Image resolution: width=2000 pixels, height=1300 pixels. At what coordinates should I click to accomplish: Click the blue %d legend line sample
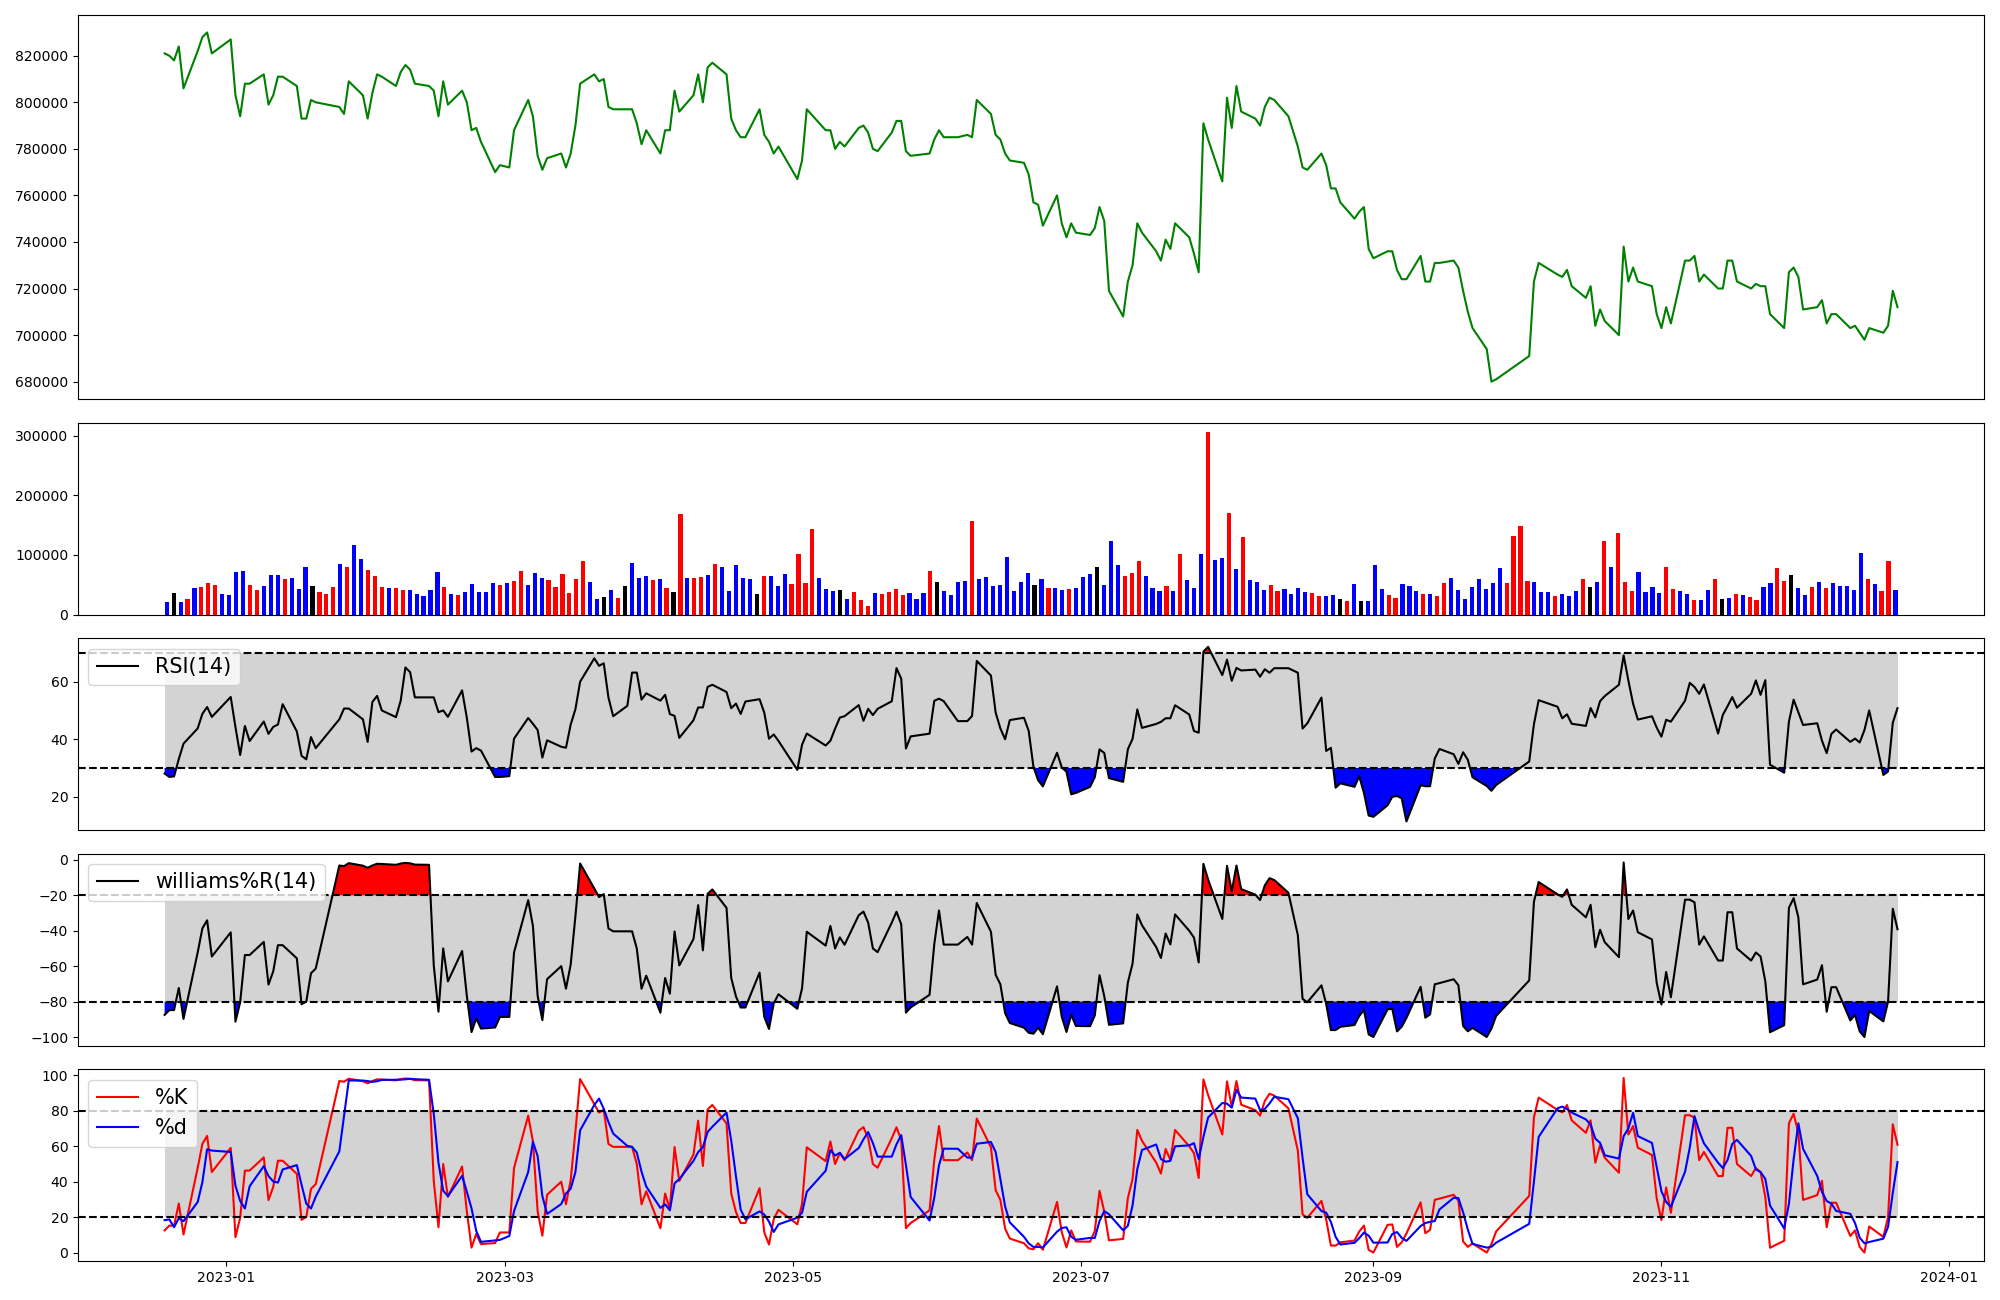click(117, 1127)
